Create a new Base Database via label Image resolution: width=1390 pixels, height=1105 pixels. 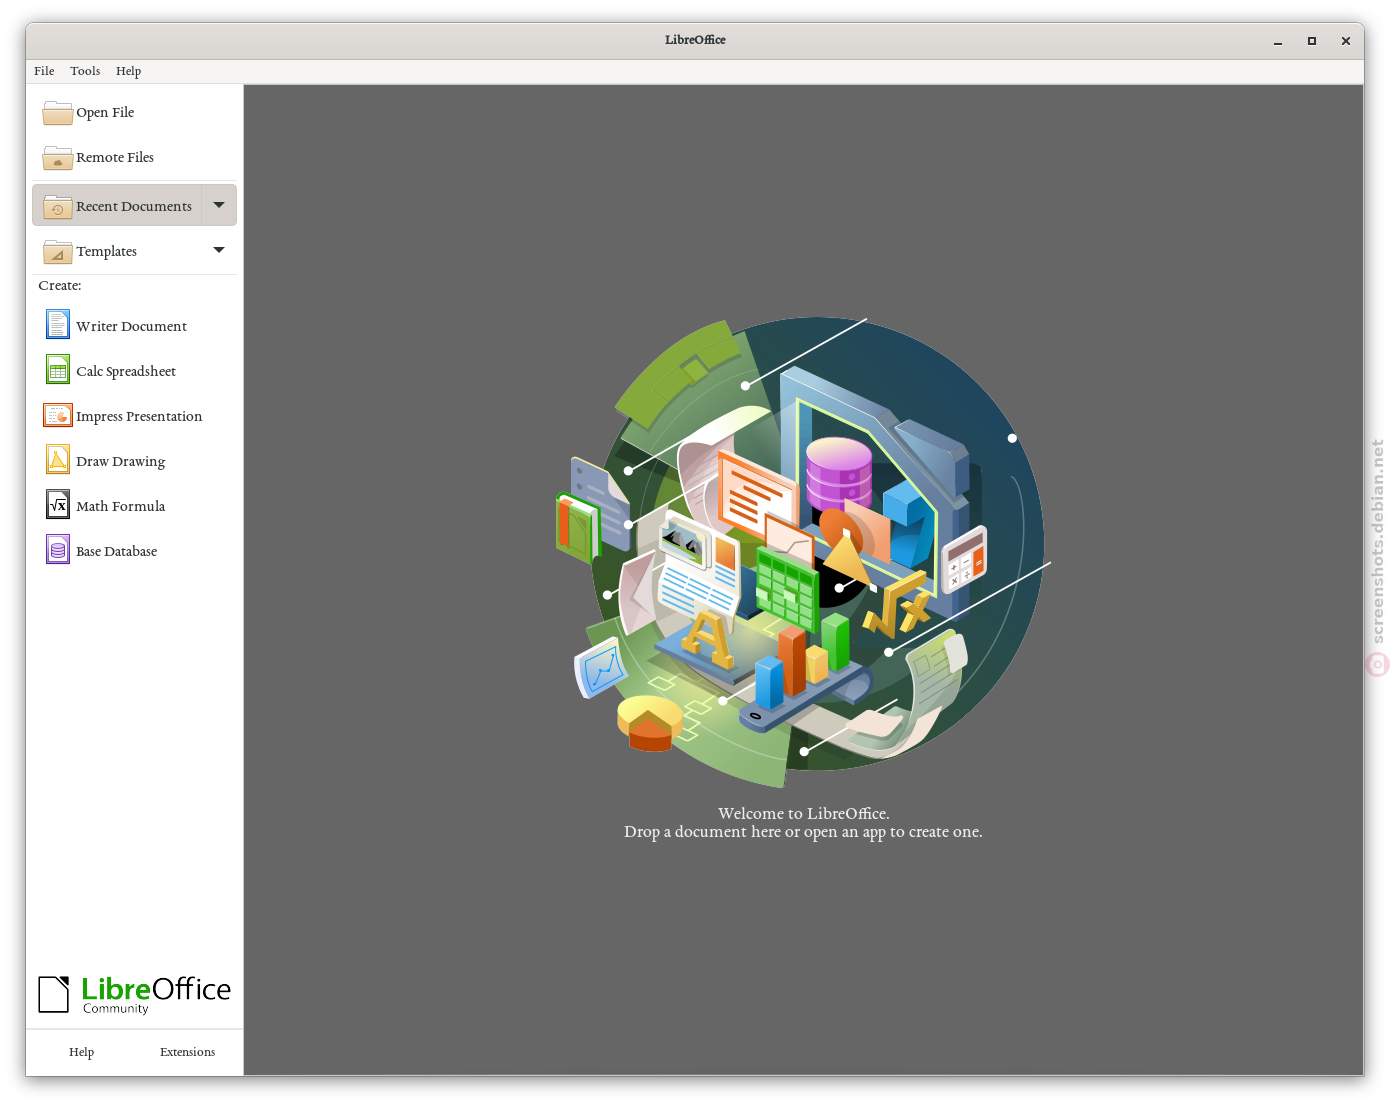(116, 551)
